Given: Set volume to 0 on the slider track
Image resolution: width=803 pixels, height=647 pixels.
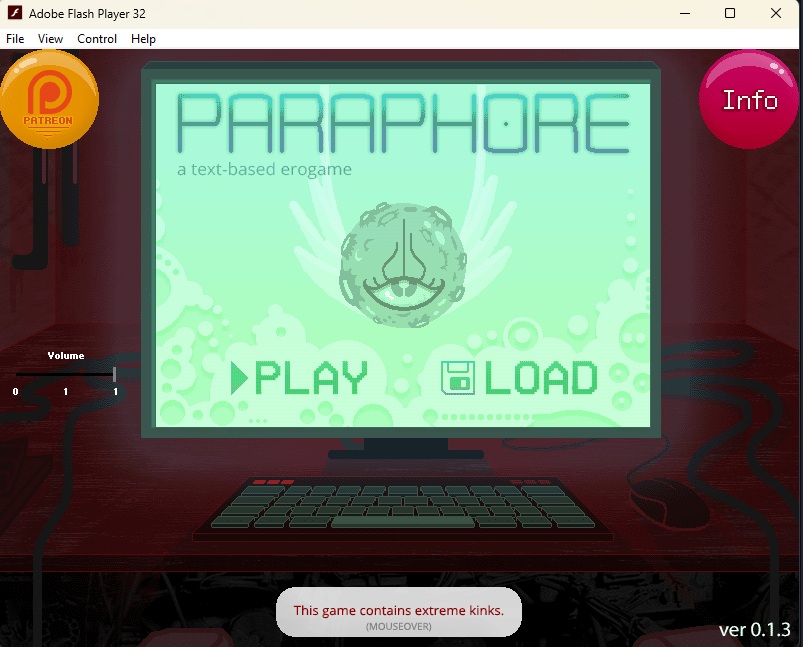Looking at the screenshot, I should point(16,374).
